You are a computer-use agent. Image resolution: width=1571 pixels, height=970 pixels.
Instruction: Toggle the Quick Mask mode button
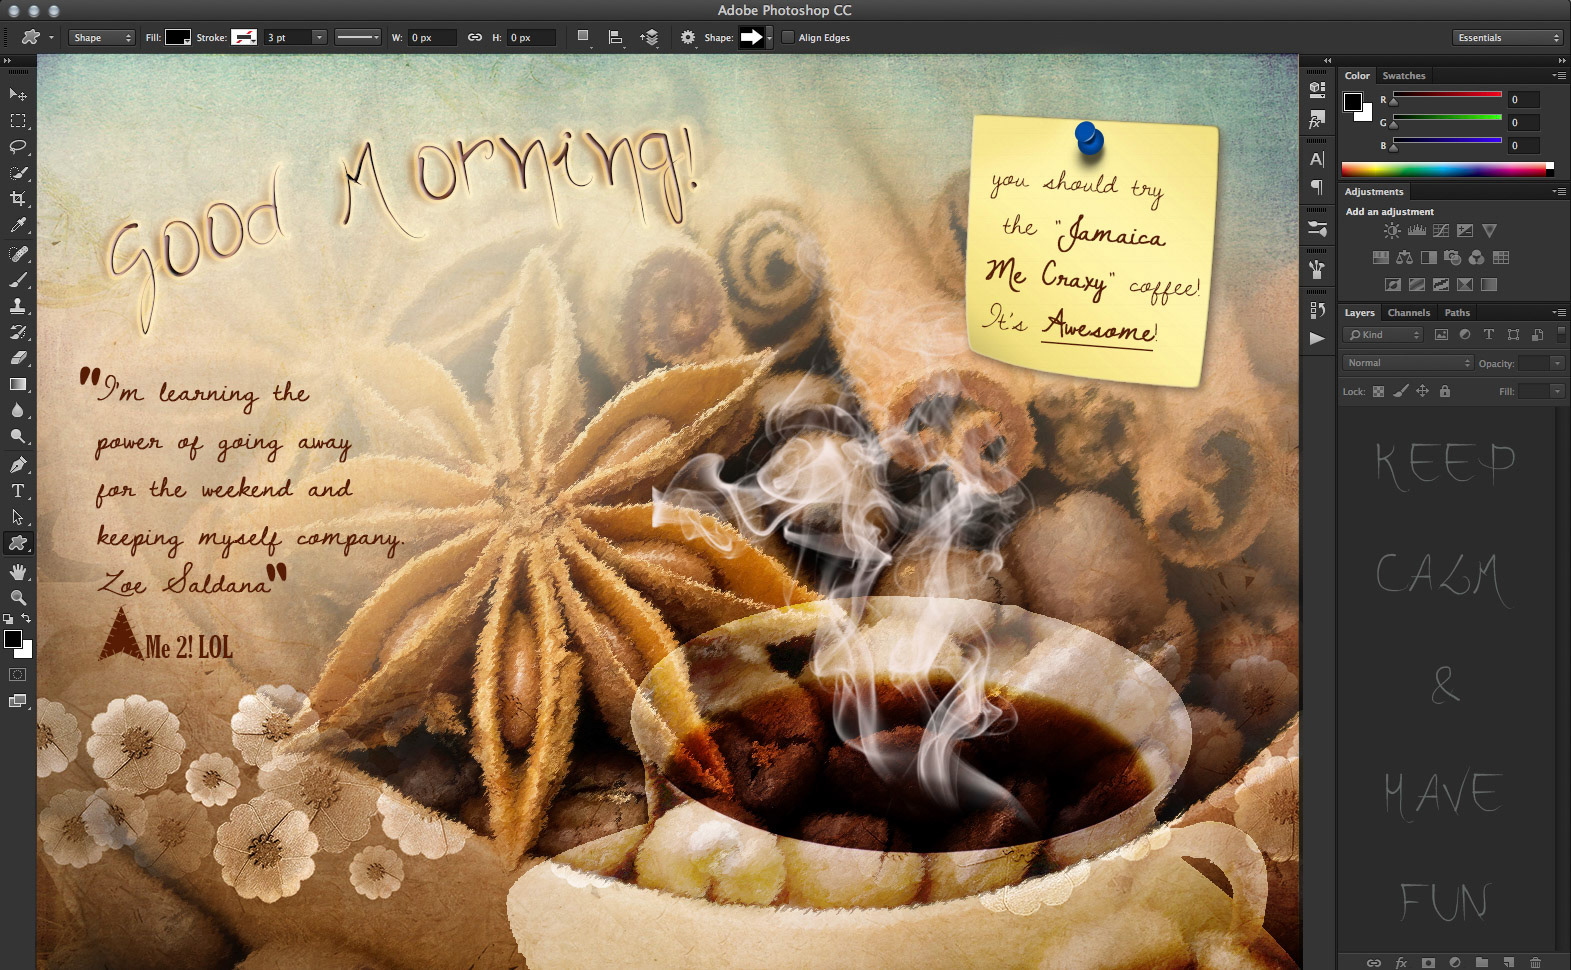click(x=18, y=675)
